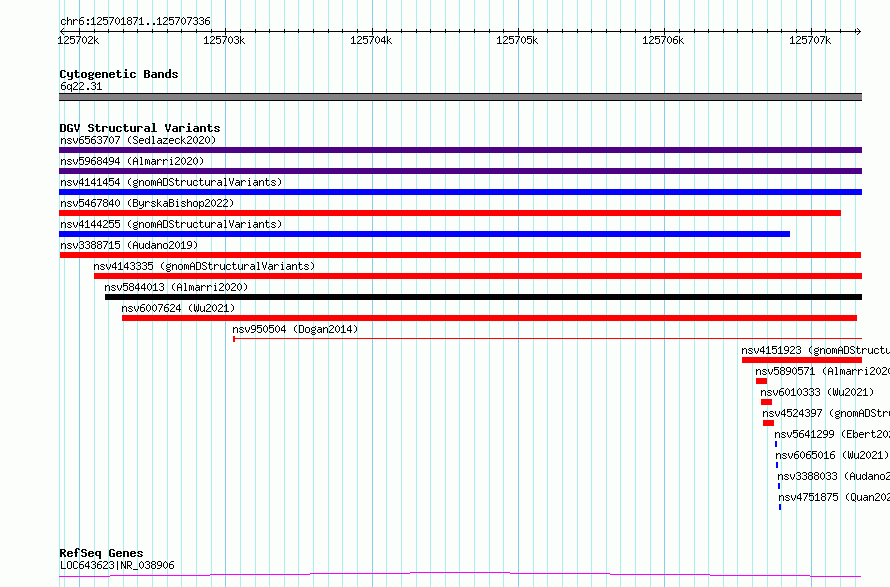Image resolution: width=890 pixels, height=587 pixels.
Task: Click the 125704k ruler position
Action: click(x=371, y=40)
